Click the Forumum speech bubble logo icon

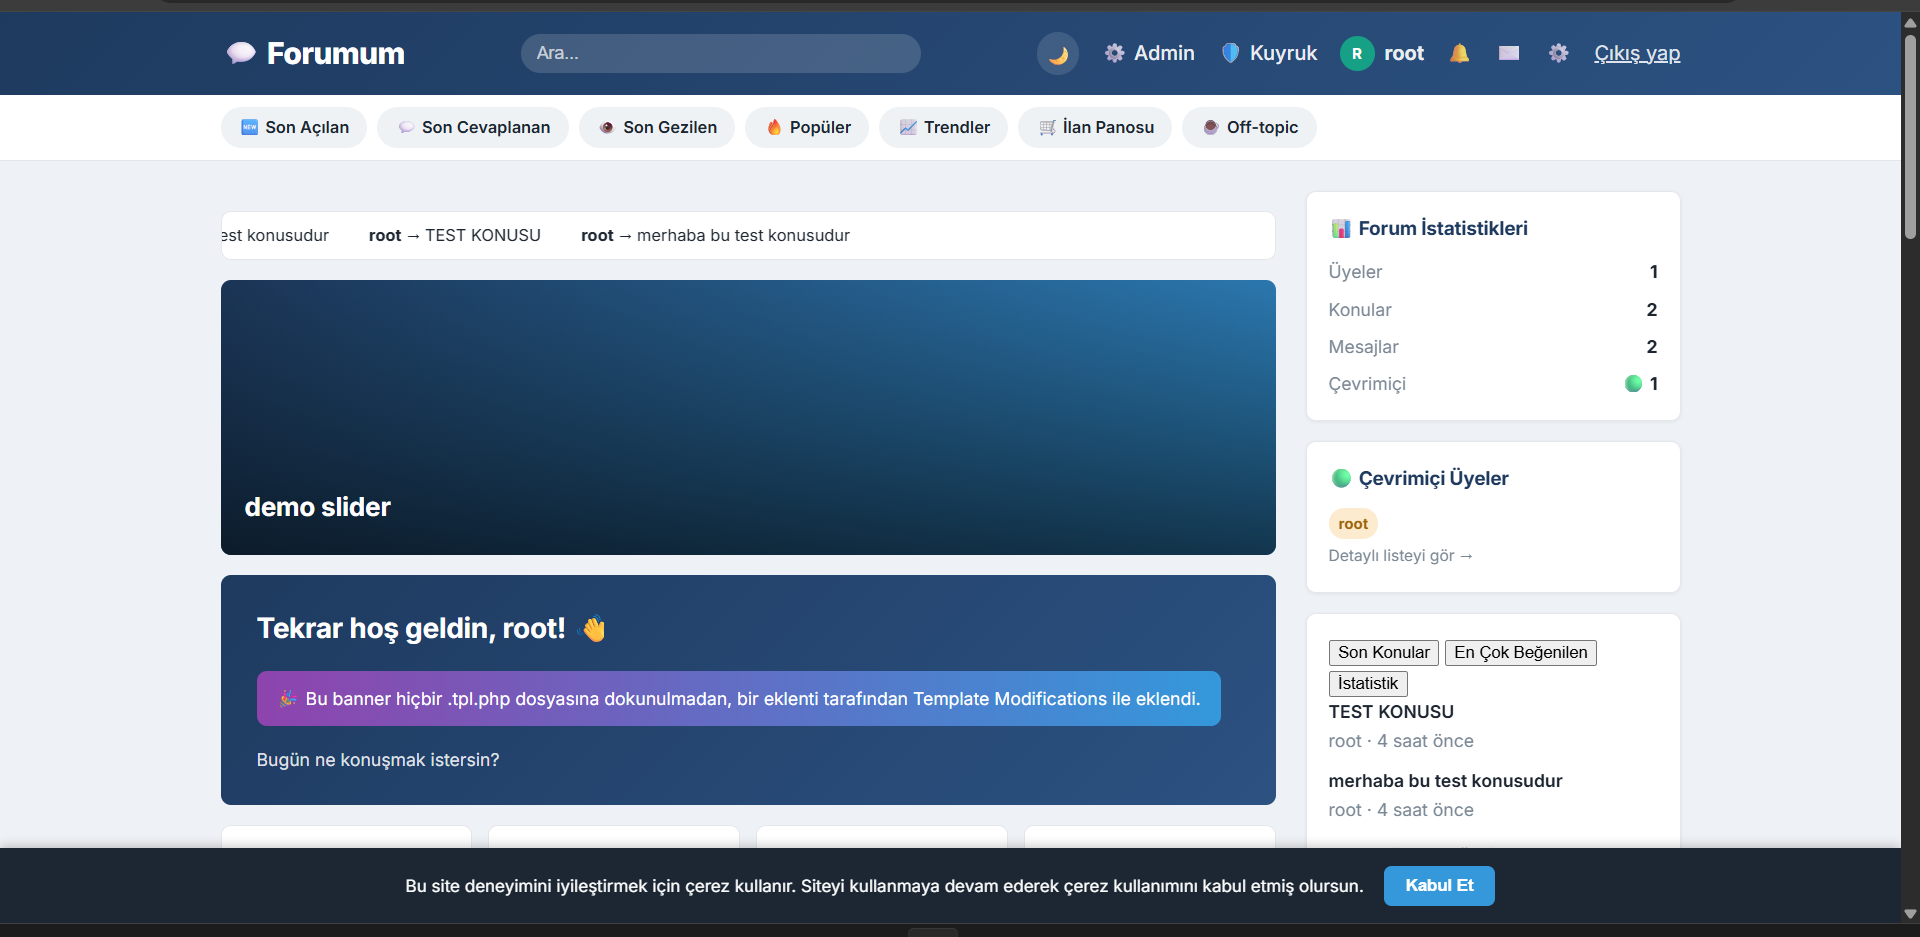(241, 53)
